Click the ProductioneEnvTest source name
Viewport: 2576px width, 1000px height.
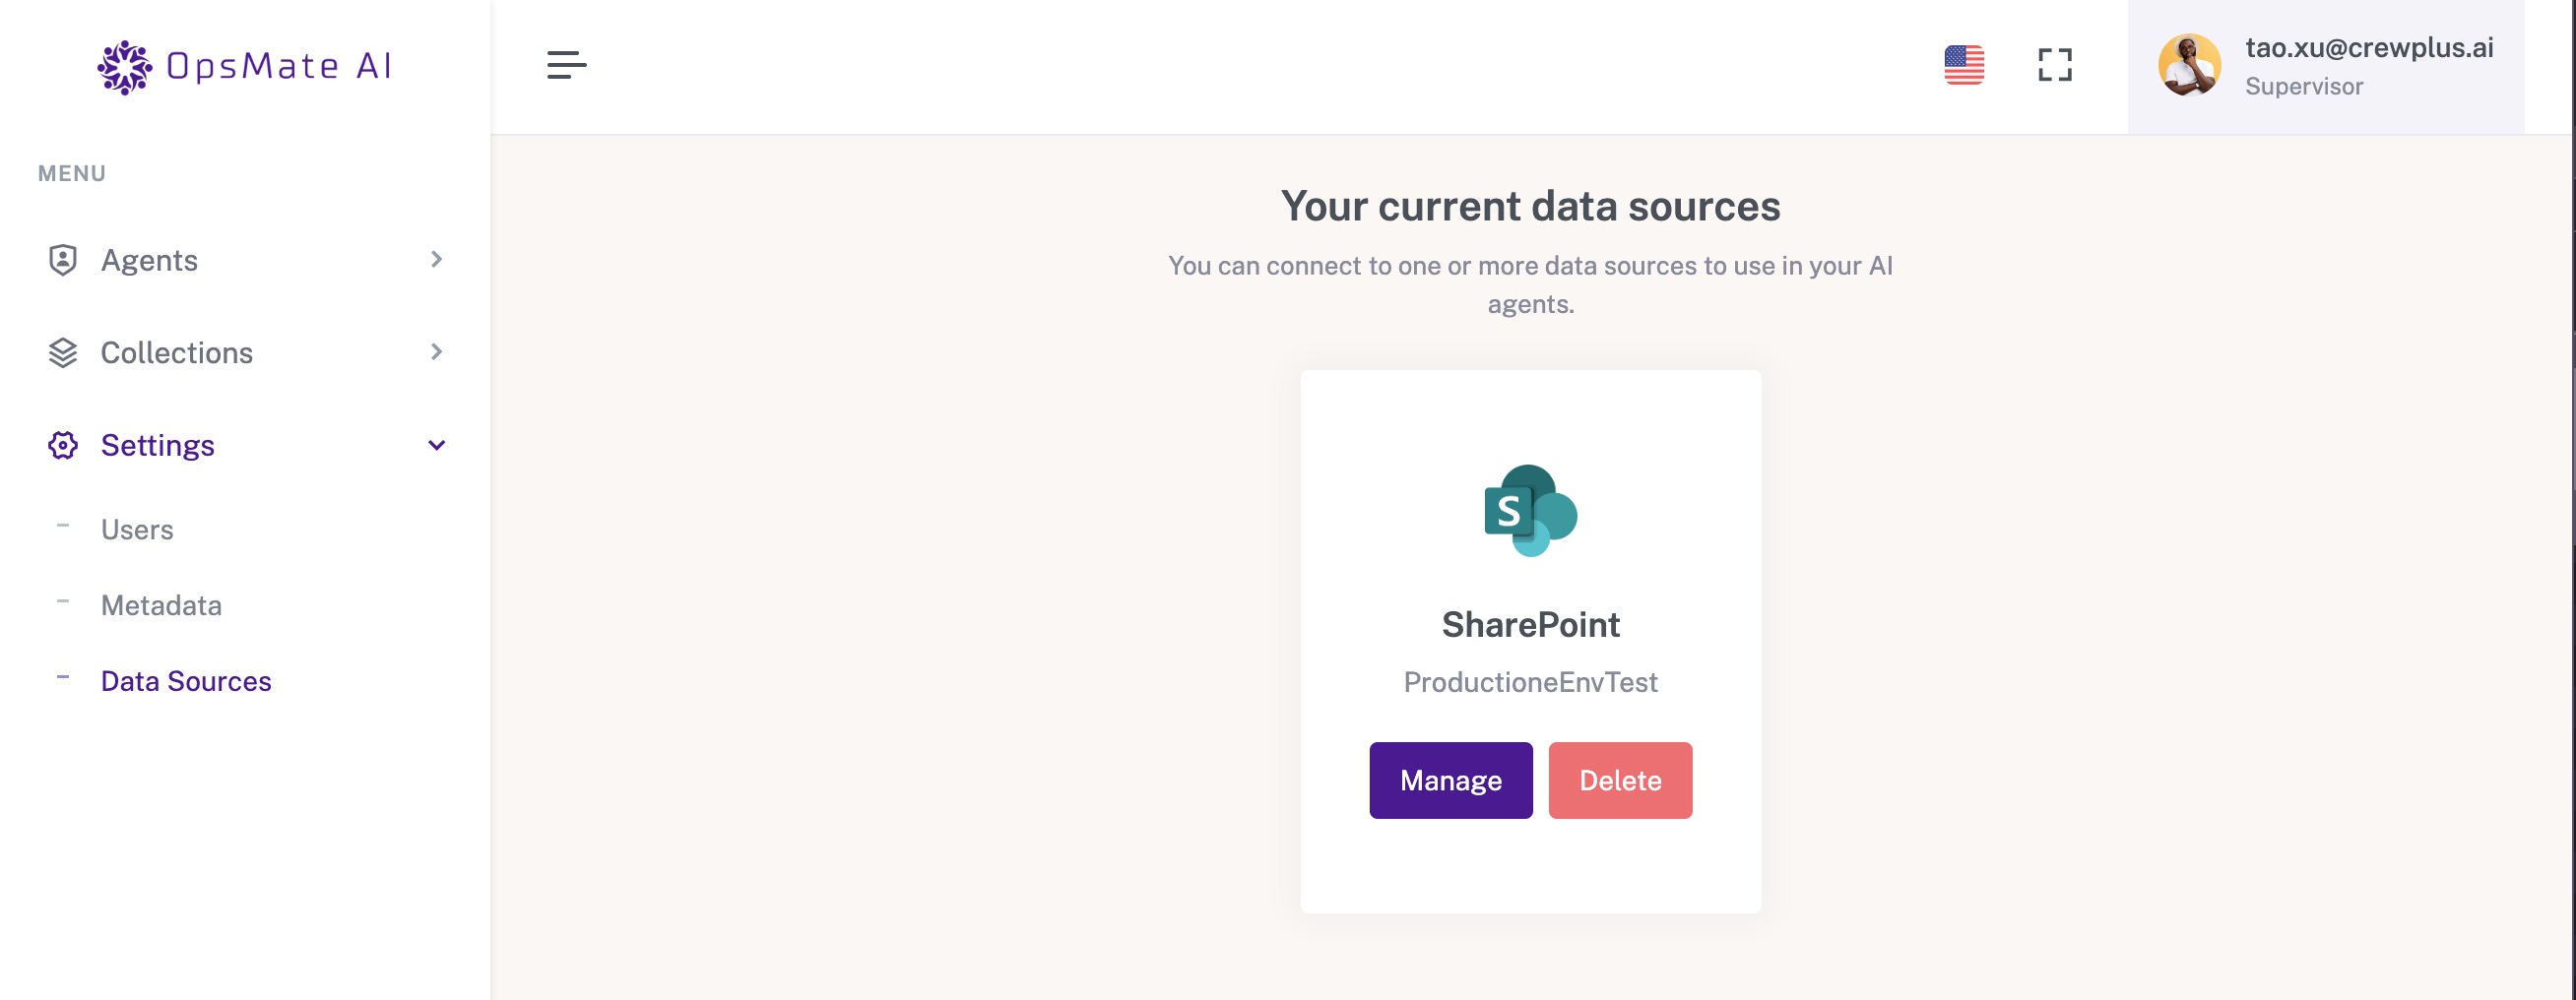(1530, 682)
